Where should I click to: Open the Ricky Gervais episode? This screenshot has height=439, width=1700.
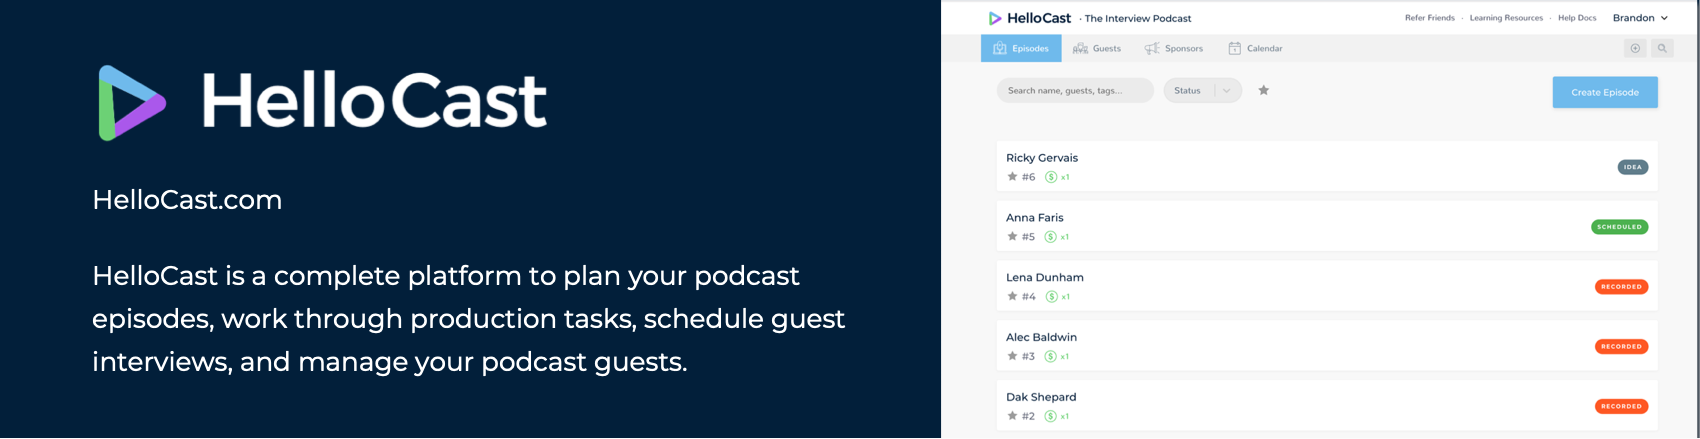1327,166
